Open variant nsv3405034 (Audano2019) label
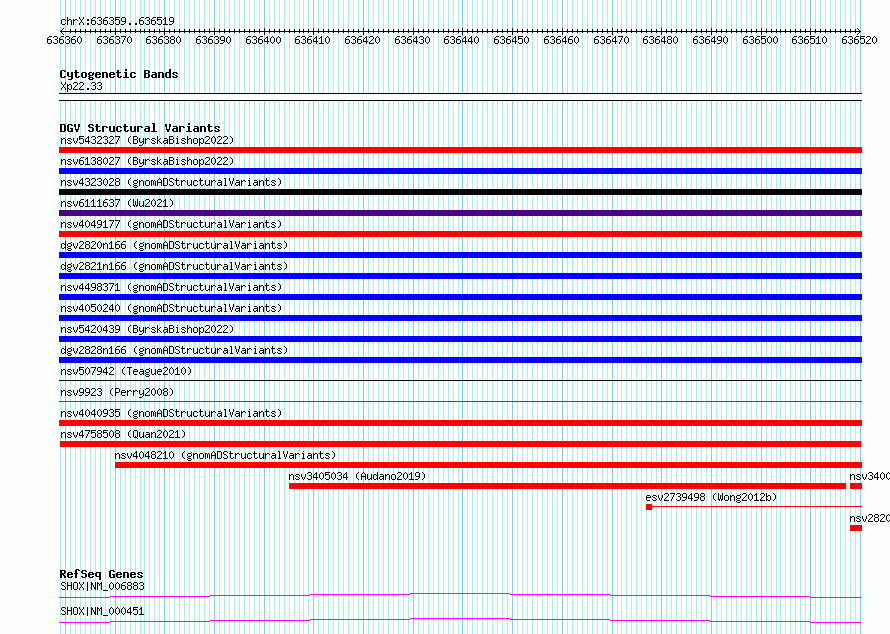The width and height of the screenshot is (890, 634). pyautogui.click(x=357, y=476)
